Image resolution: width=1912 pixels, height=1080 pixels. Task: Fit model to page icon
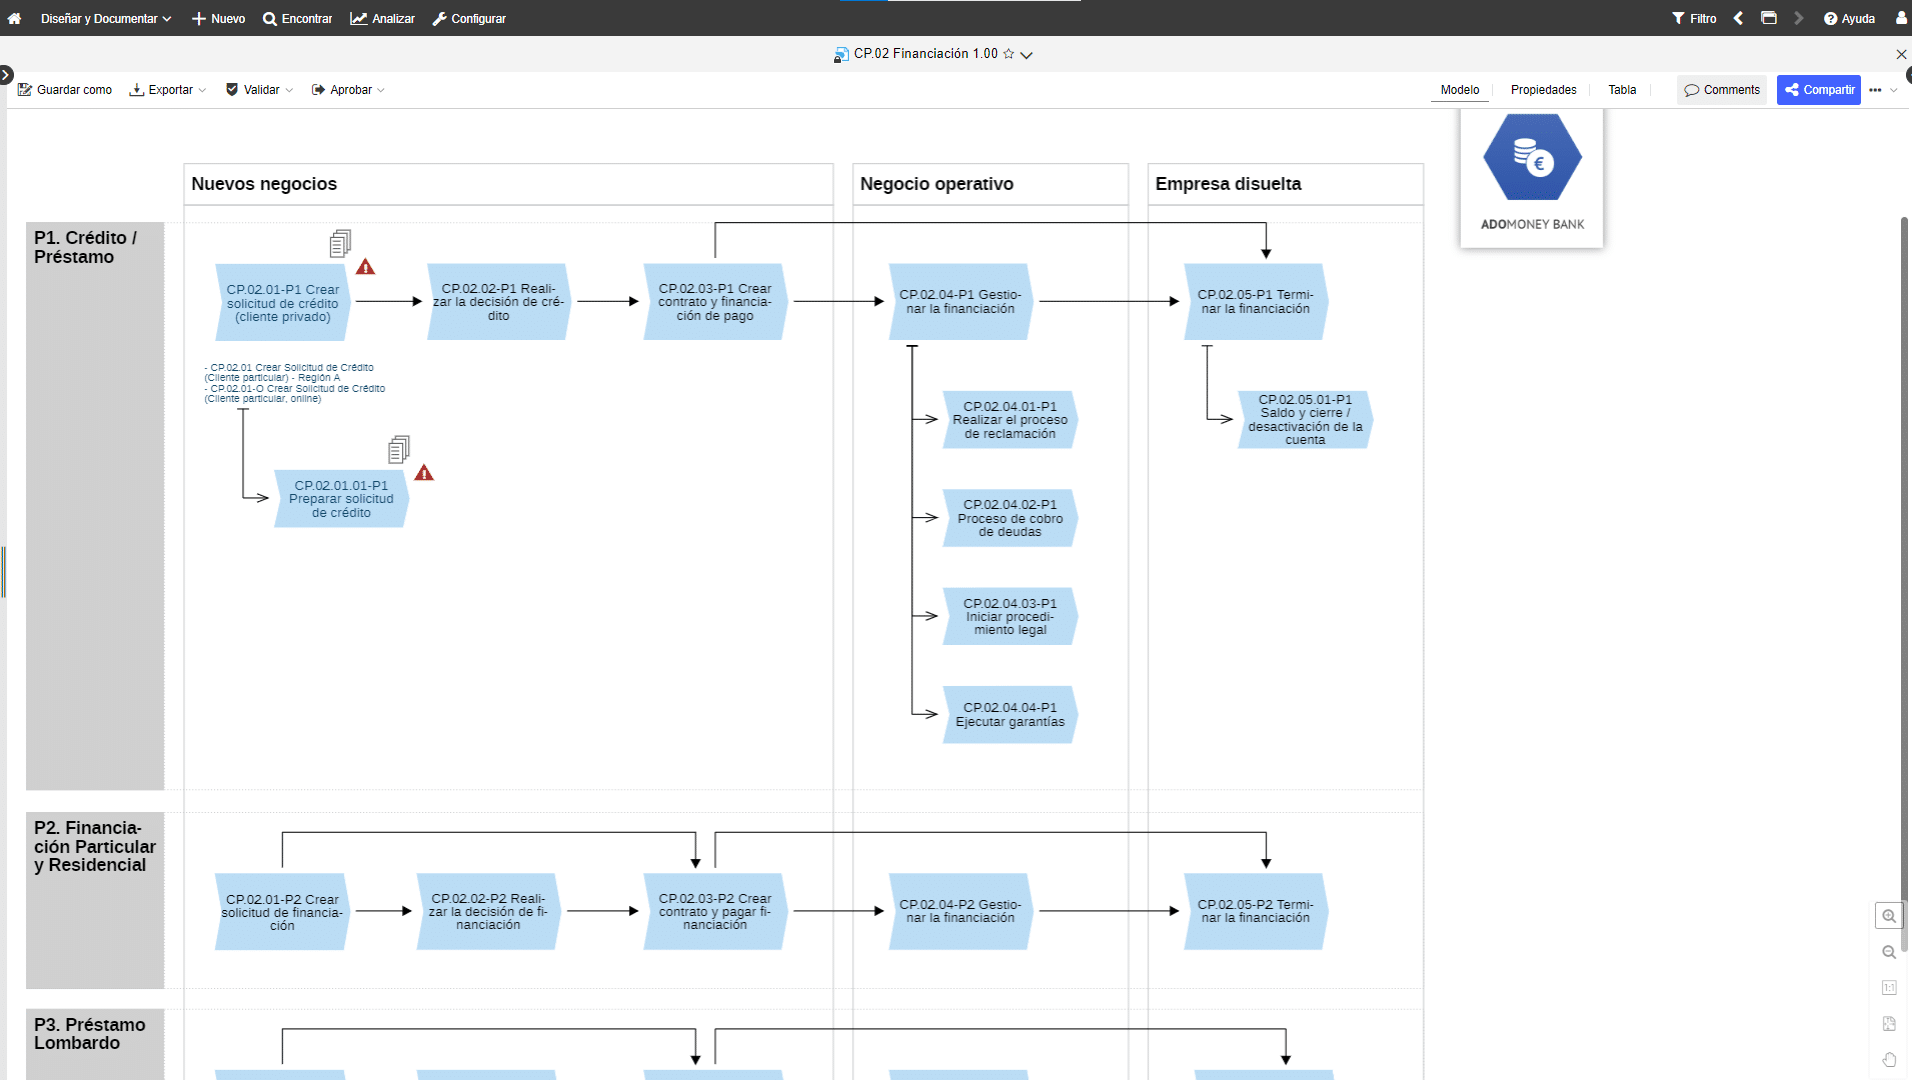pos(1889,1024)
